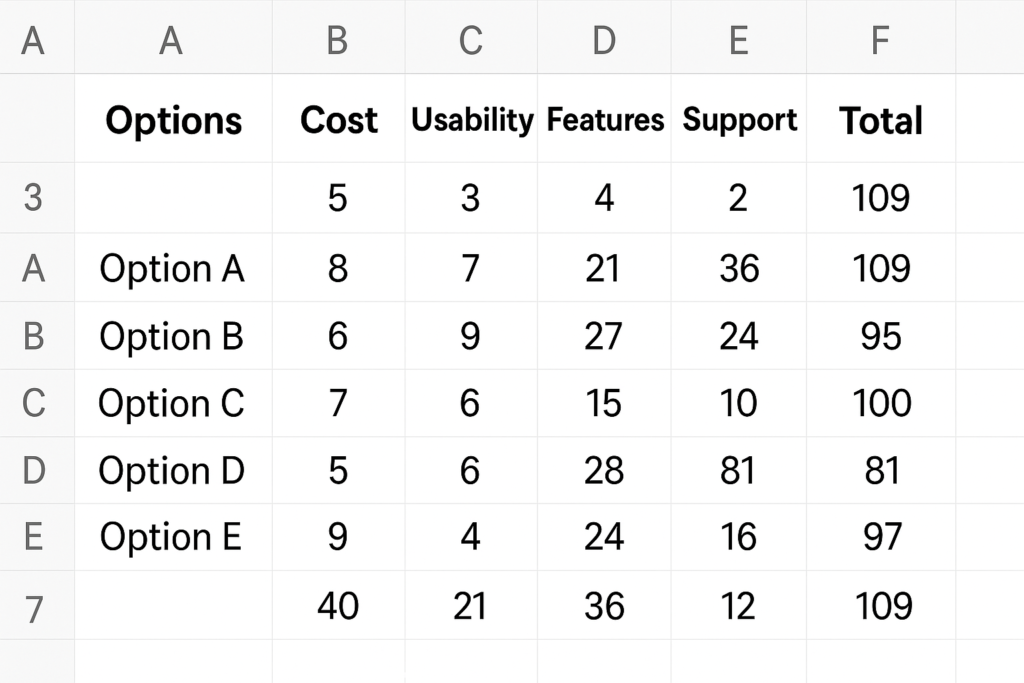1024x683 pixels.
Task: Select Option A's Support value 36
Action: [739, 268]
